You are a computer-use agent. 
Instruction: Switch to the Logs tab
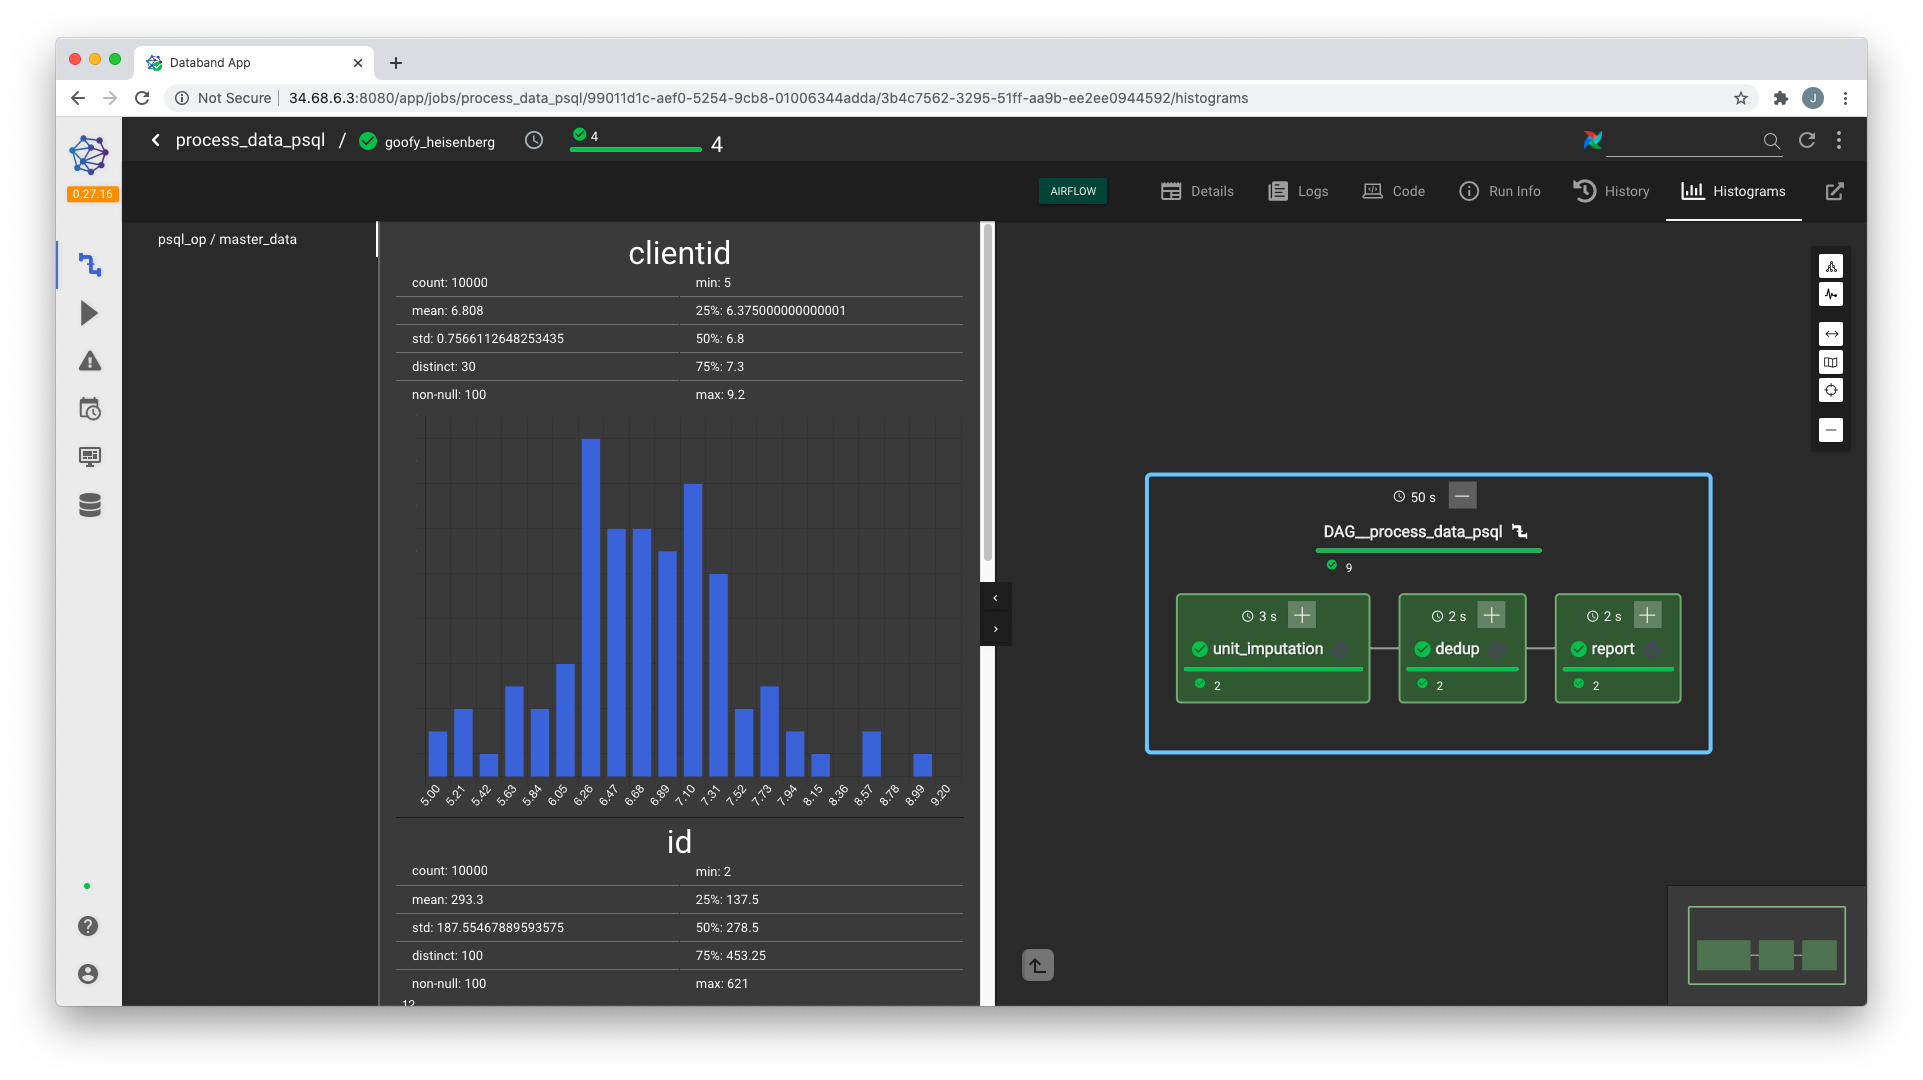coord(1298,191)
